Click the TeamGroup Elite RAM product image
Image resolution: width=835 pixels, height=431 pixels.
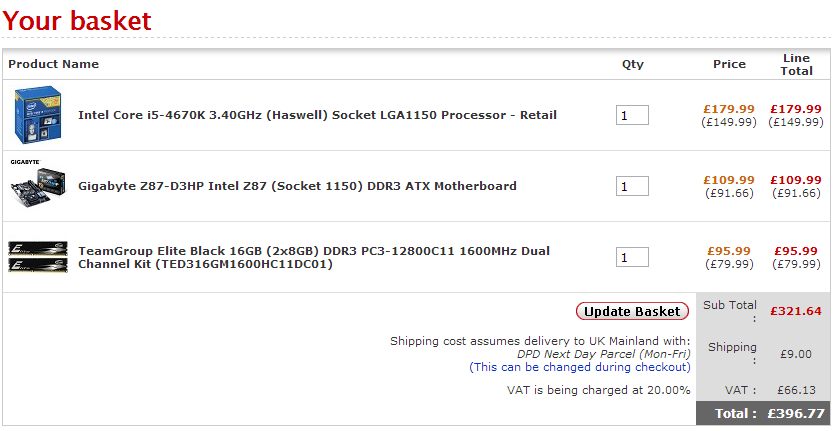point(38,257)
